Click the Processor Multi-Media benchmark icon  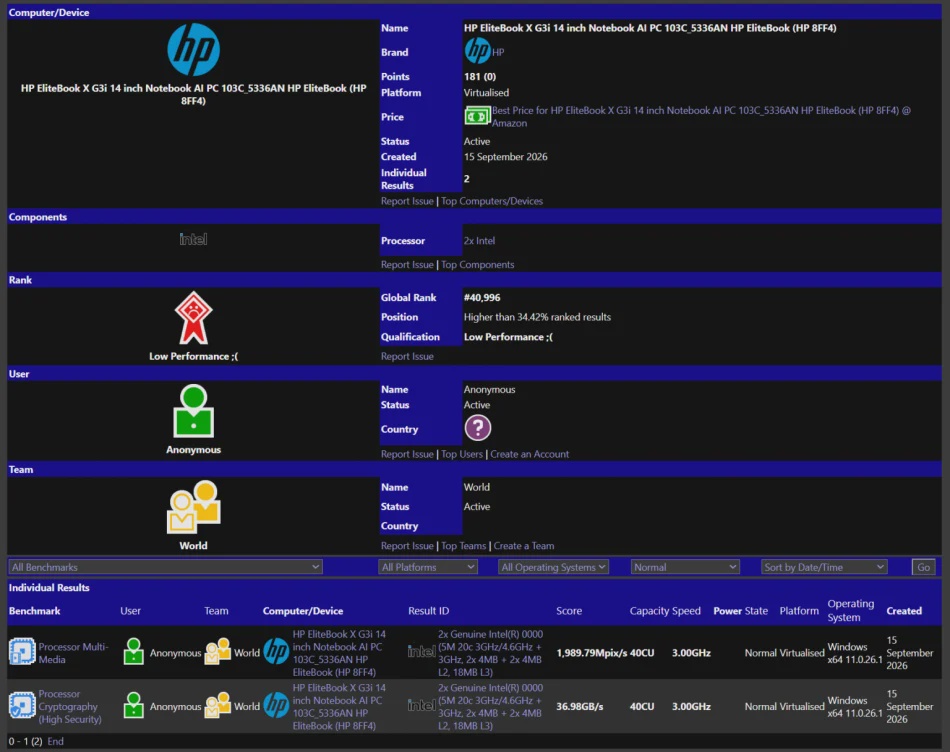click(22, 652)
